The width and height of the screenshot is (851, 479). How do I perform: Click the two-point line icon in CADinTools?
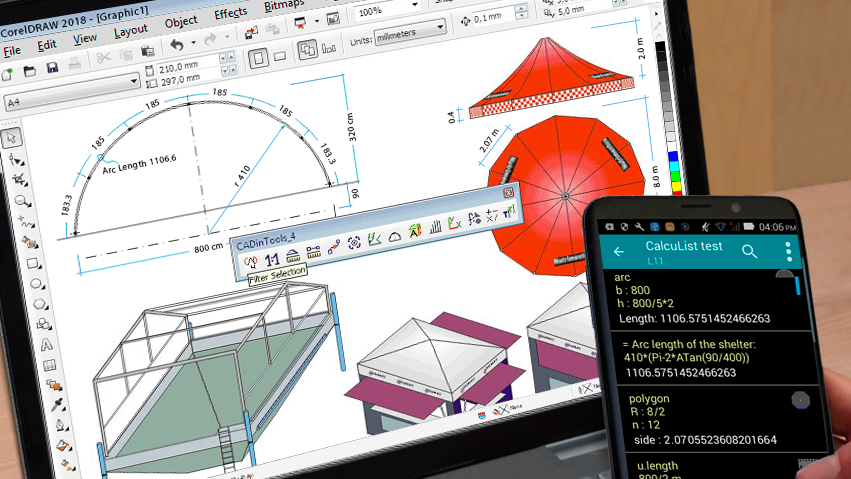[334, 247]
